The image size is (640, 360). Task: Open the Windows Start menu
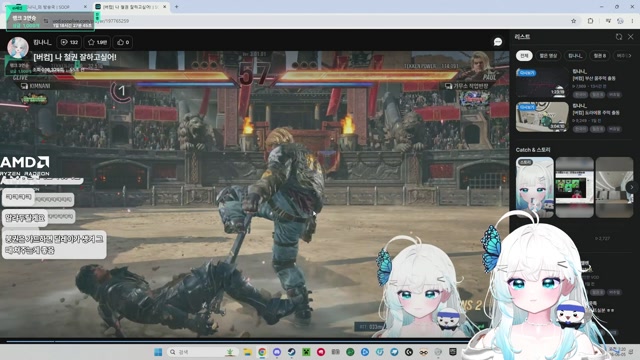[x=158, y=352]
